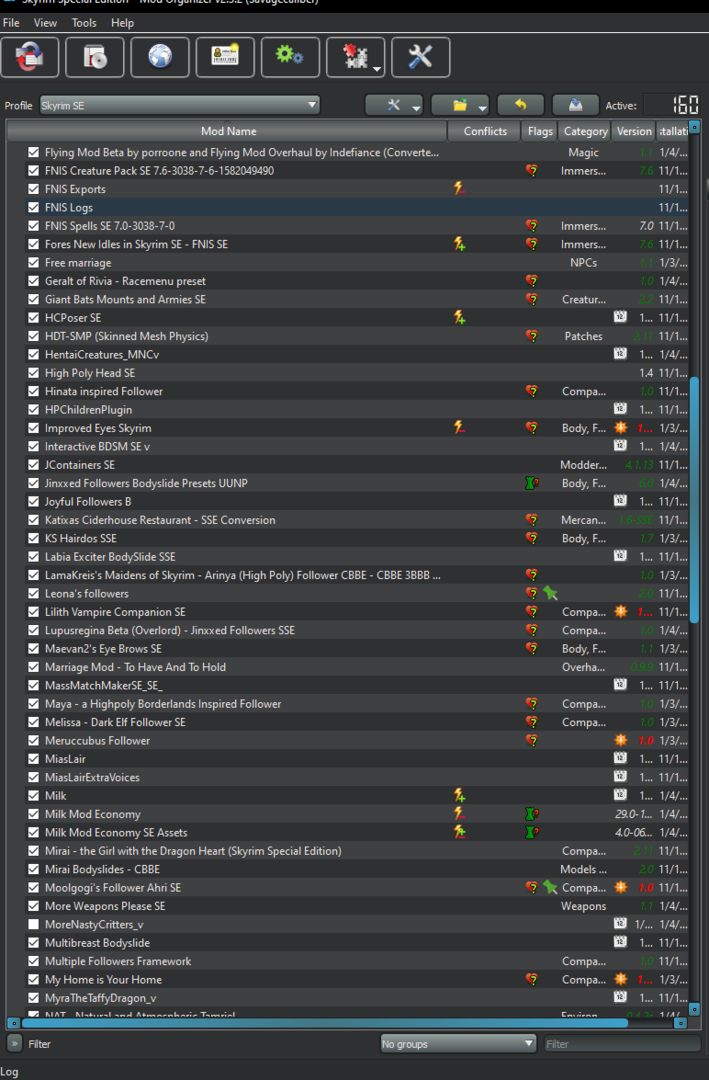709x1080 pixels.
Task: Expand the filter panel arrow button
Action: tap(14, 1043)
